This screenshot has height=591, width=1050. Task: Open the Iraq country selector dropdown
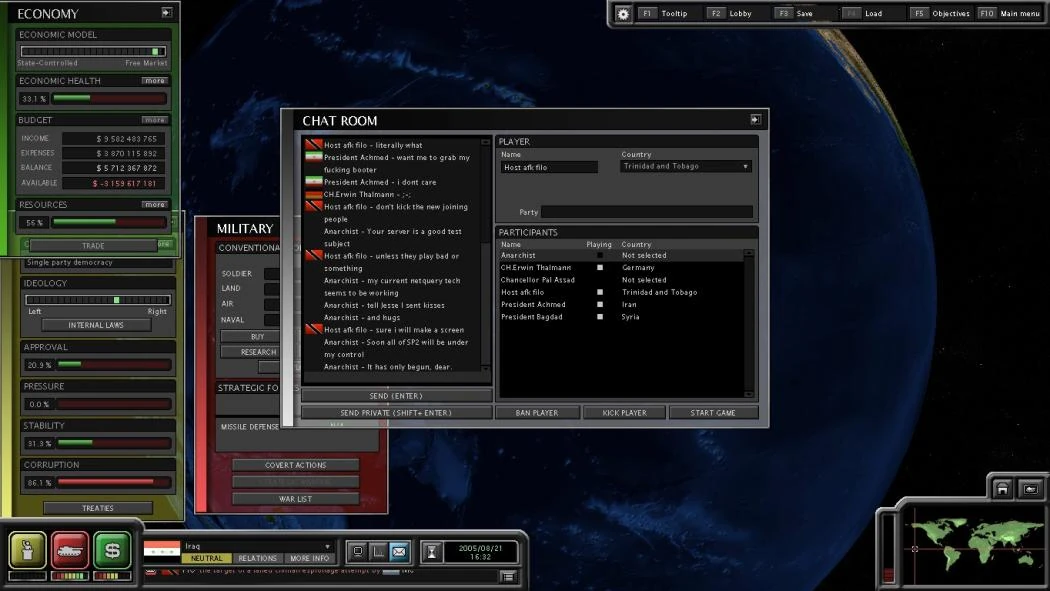click(x=258, y=546)
